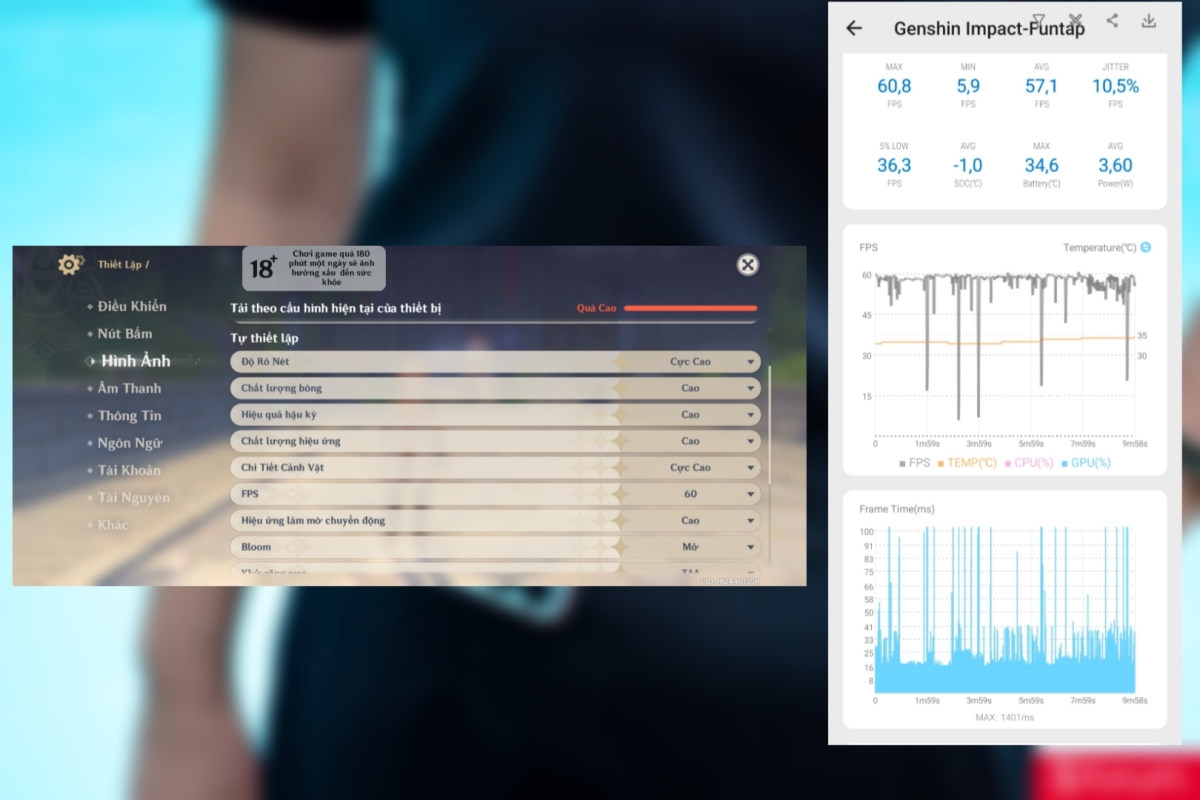Share the Genshin Impact-Funtap report

click(1112, 20)
